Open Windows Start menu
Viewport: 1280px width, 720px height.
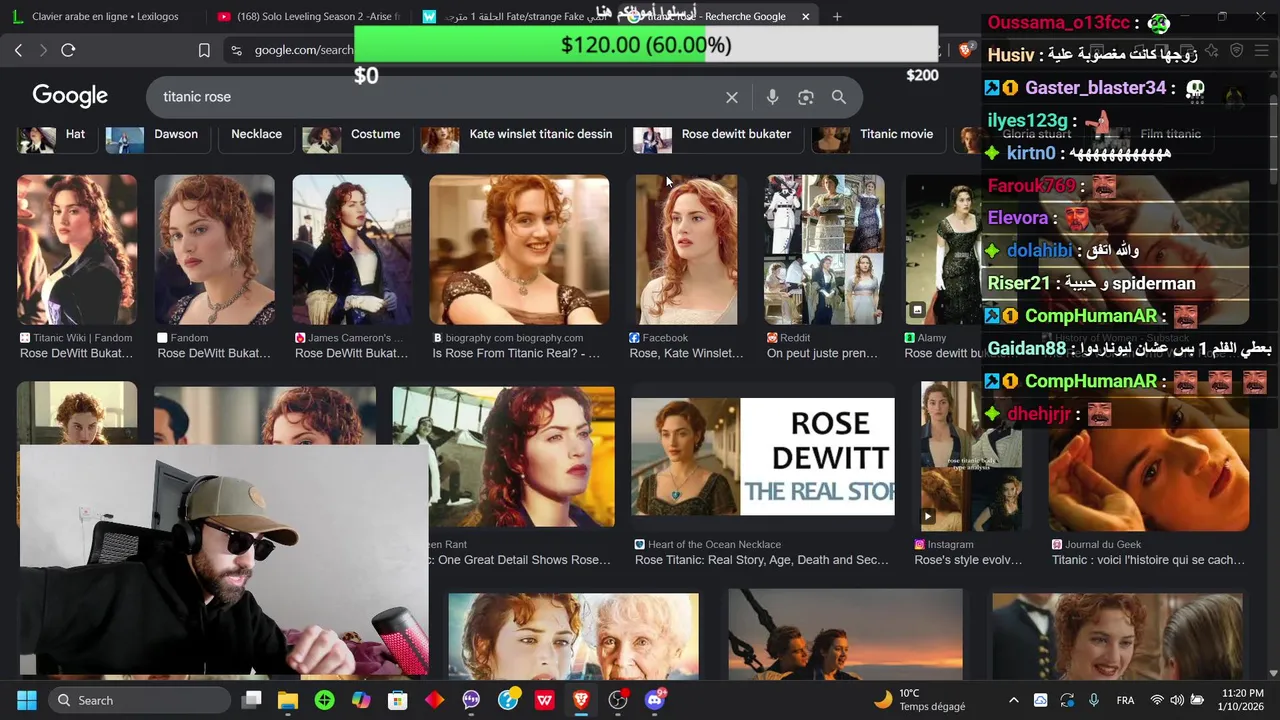pos(27,700)
